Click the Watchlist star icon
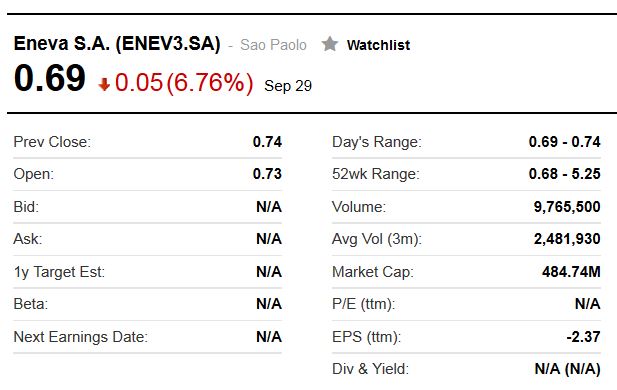The image size is (617, 390). (x=329, y=44)
